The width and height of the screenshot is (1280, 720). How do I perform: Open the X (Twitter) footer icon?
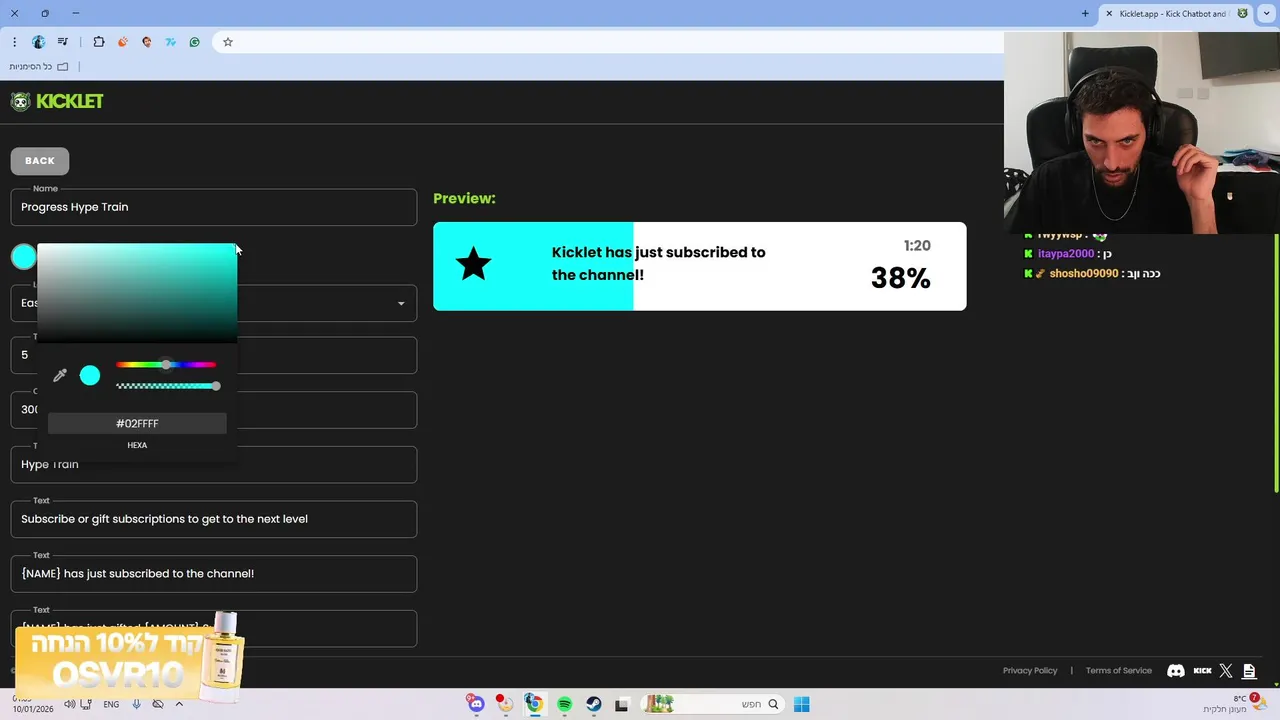1226,671
